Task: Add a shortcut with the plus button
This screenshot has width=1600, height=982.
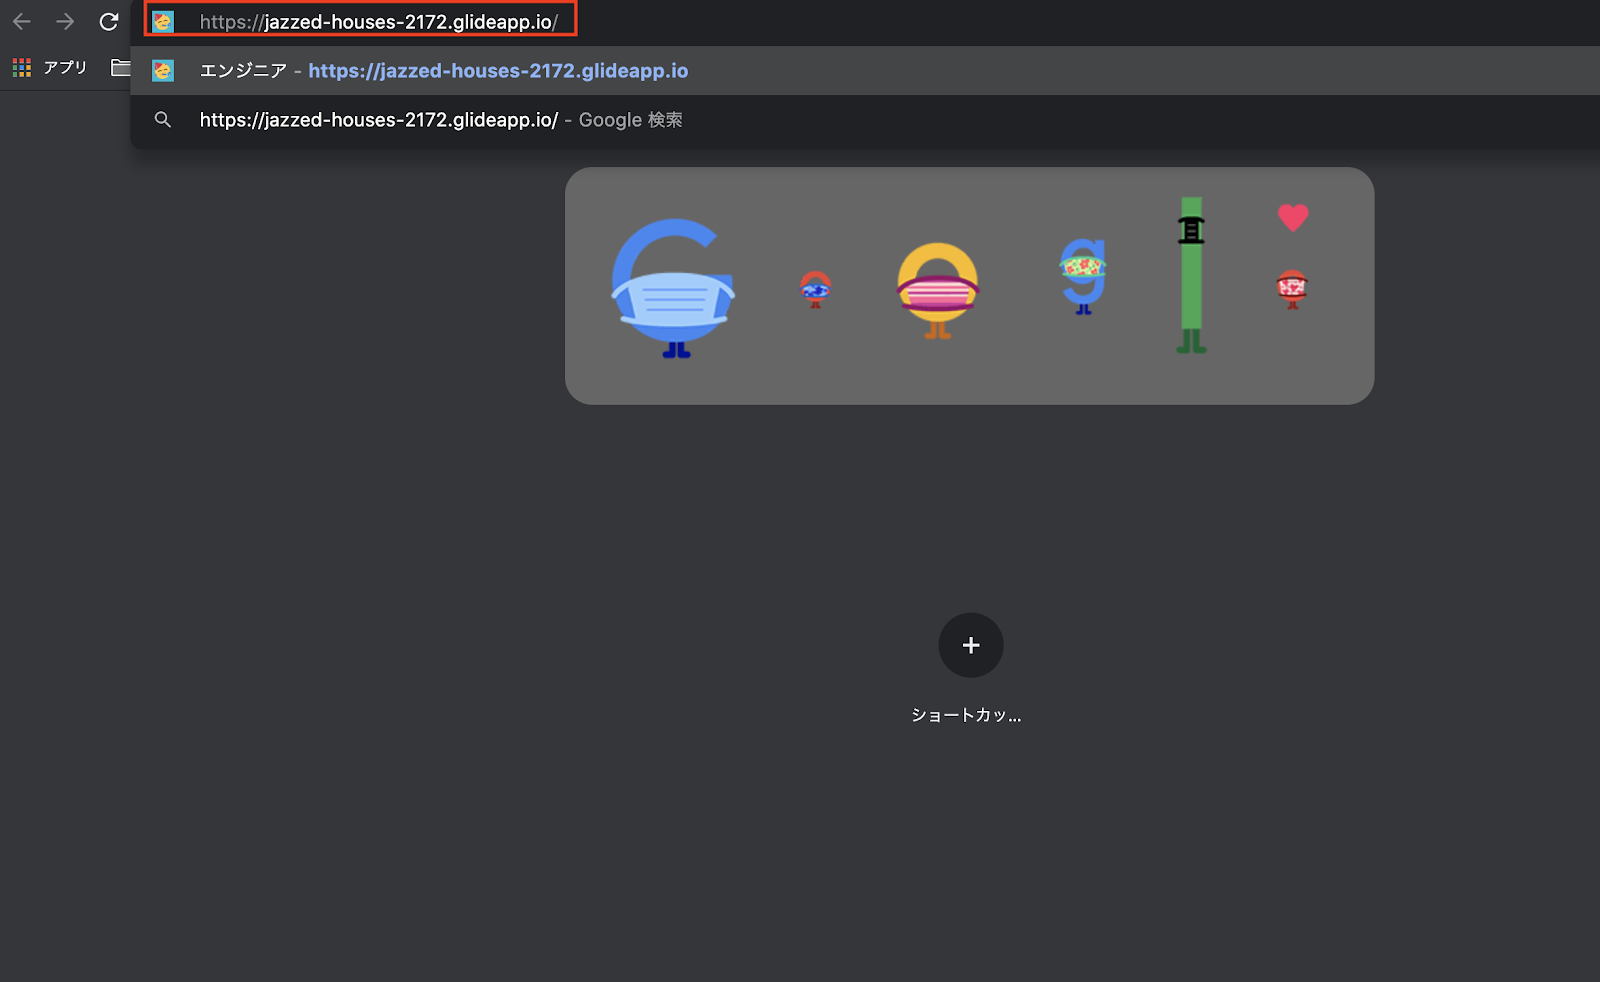Action: coord(971,645)
